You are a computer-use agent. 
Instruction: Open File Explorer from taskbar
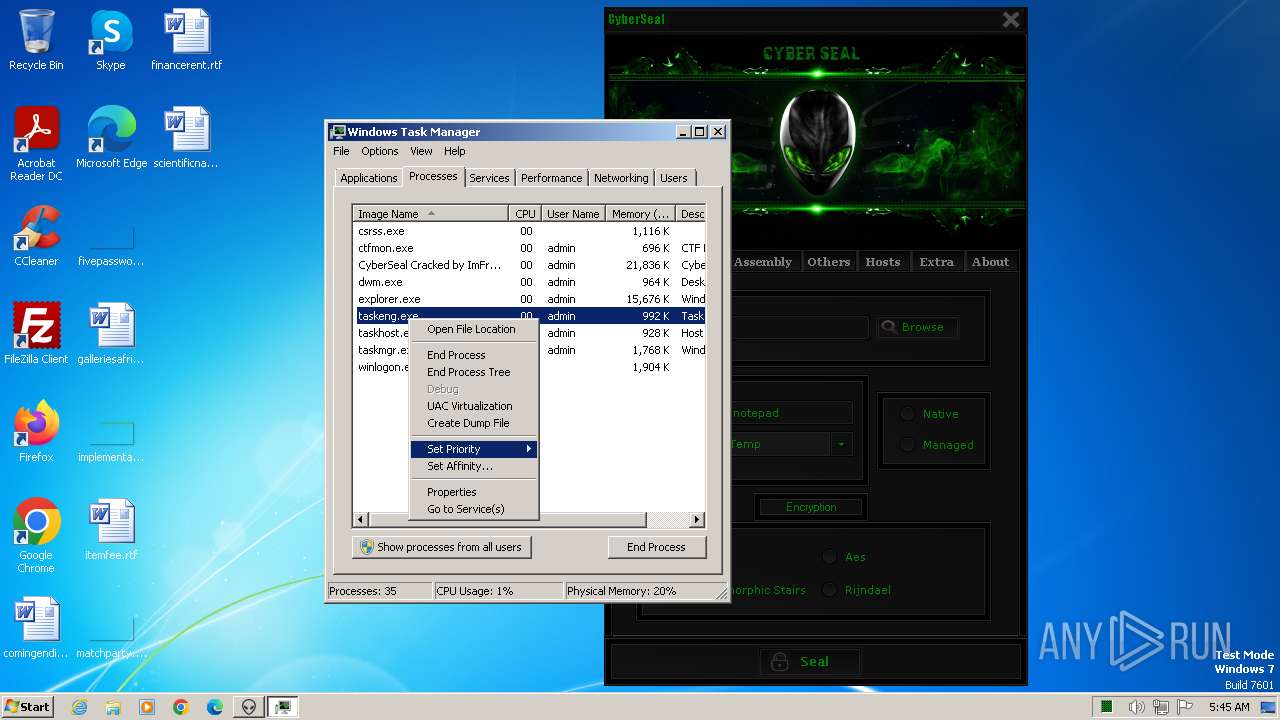point(113,707)
